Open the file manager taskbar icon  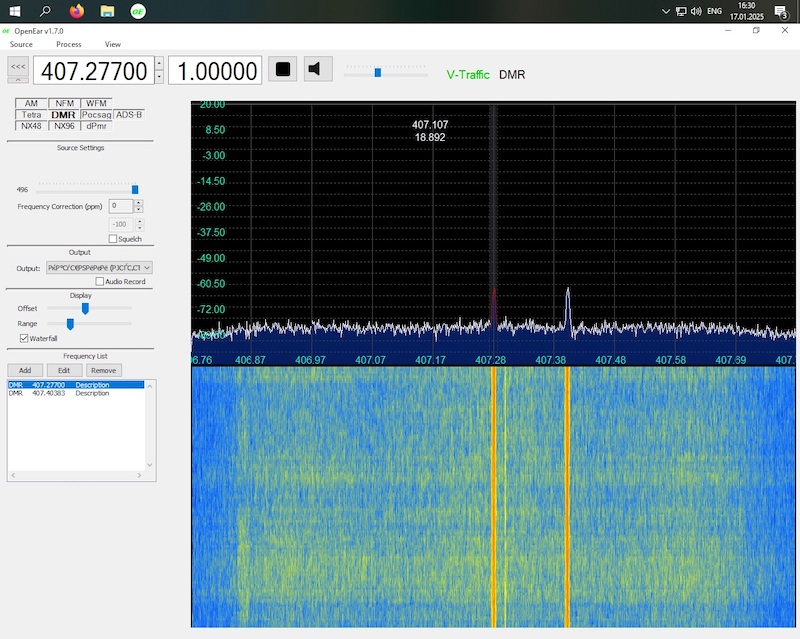107,11
